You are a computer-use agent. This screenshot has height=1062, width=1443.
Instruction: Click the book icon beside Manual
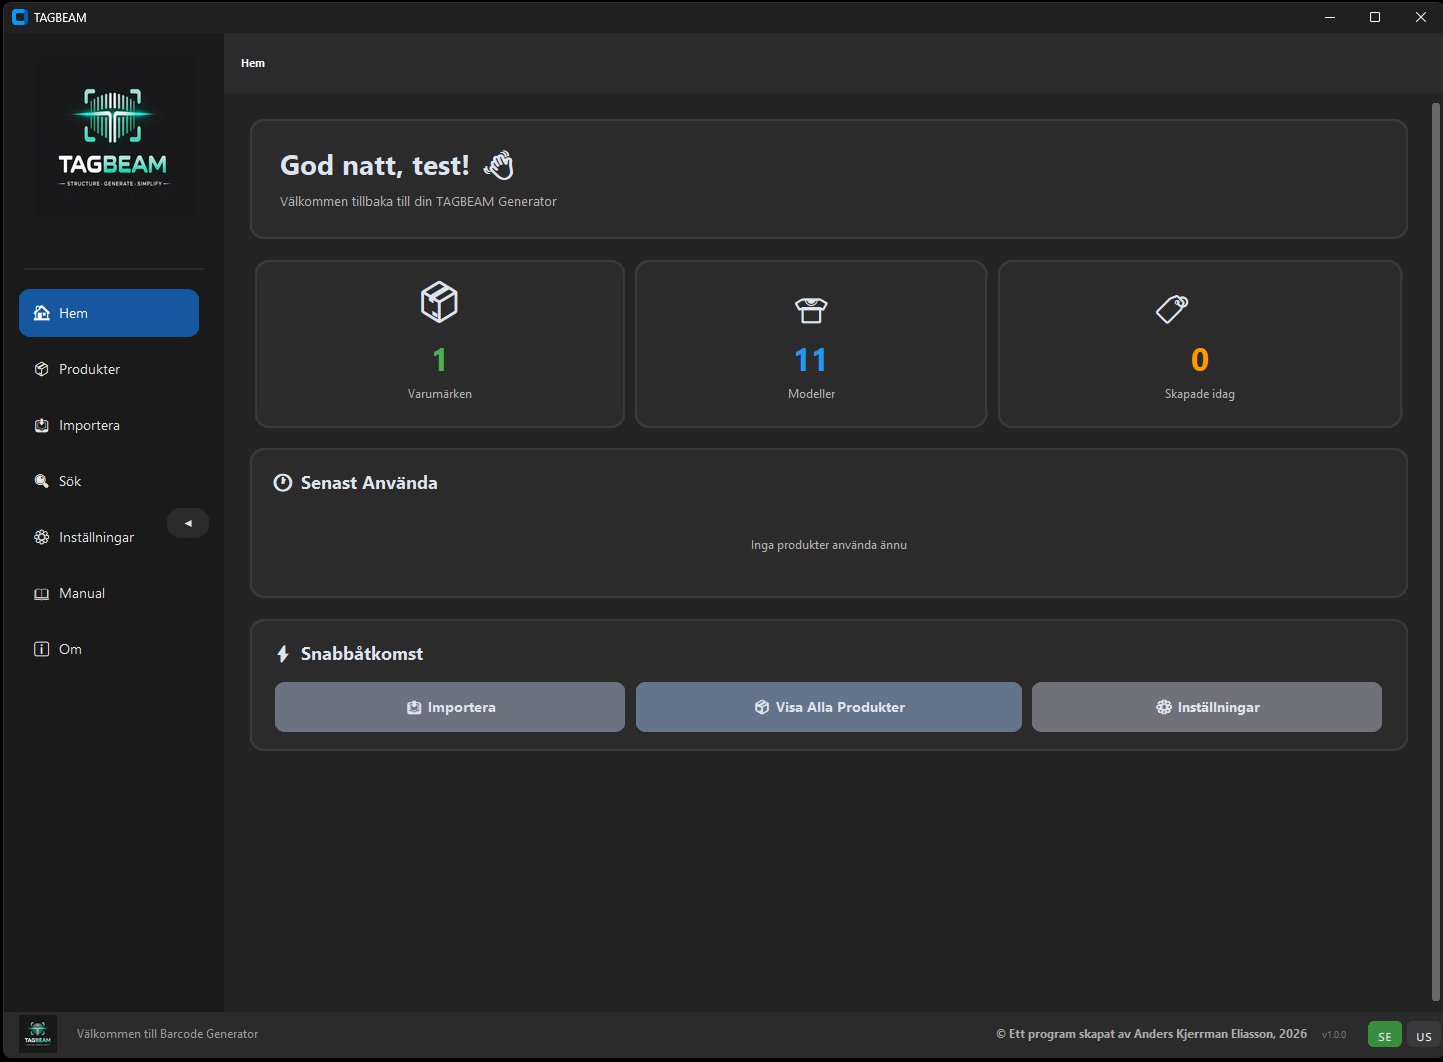[42, 593]
